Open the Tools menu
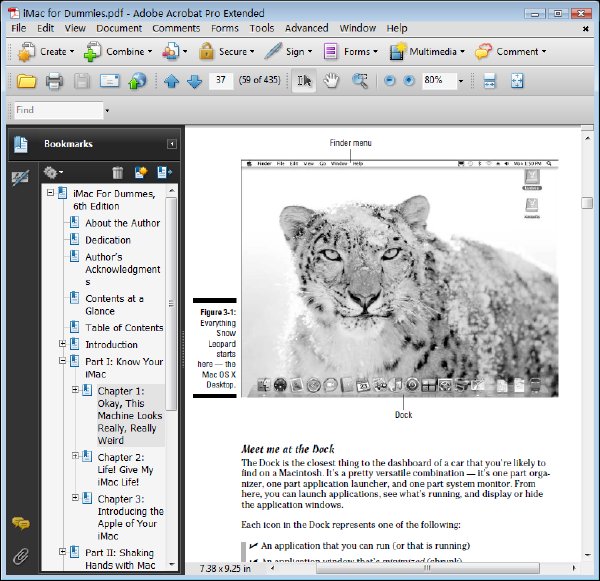Image resolution: width=600 pixels, height=581 pixels. click(x=262, y=28)
